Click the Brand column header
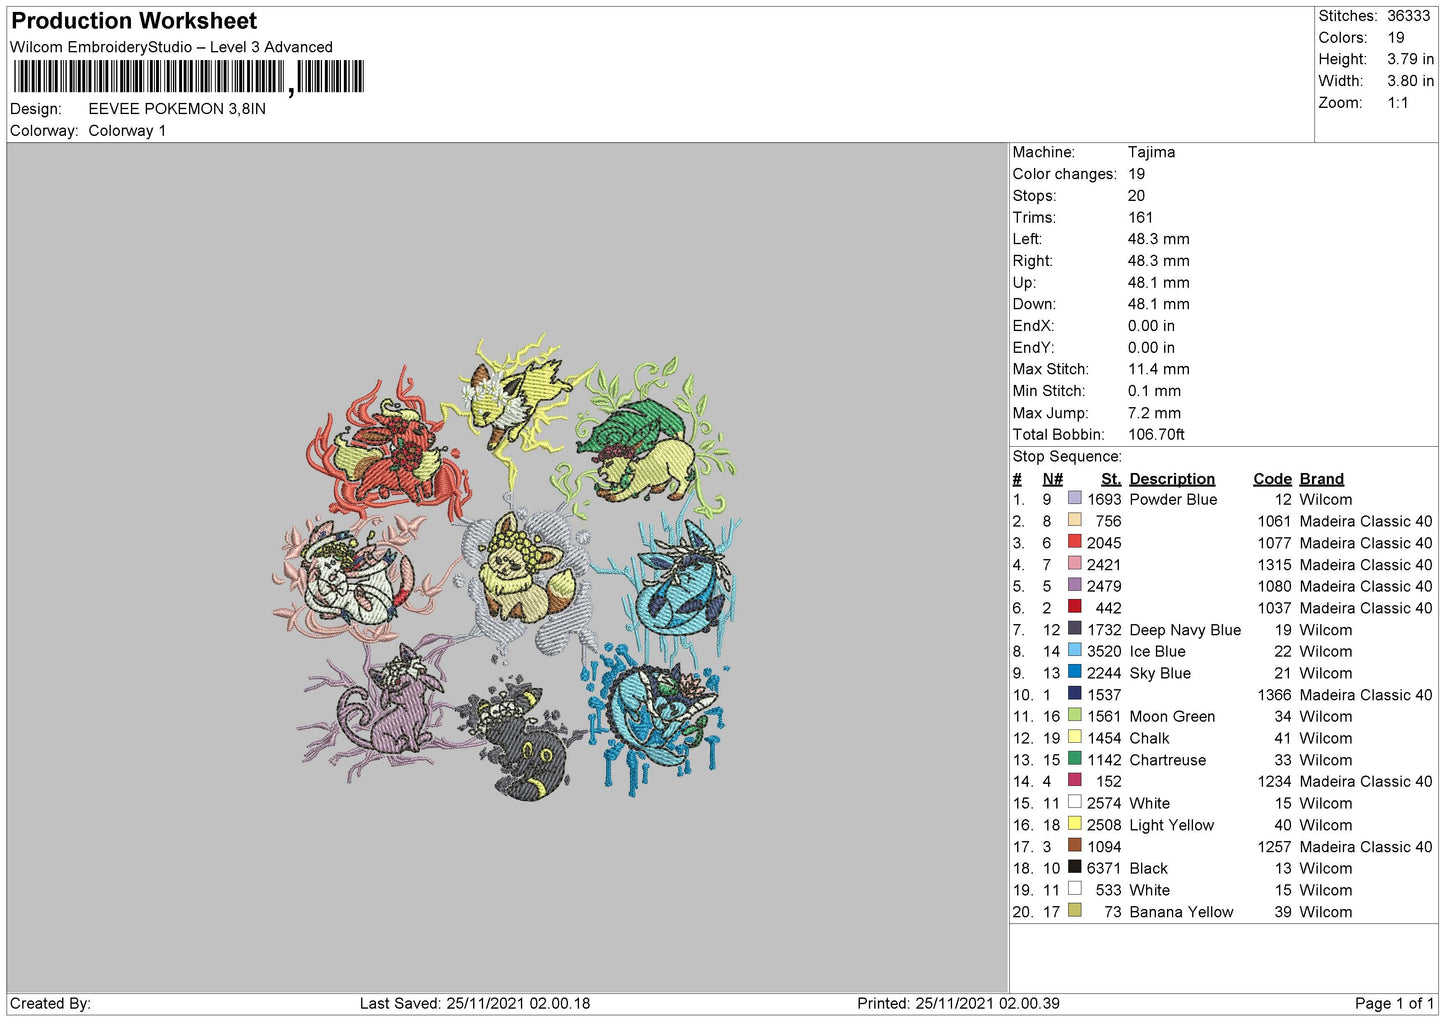Viewport: 1445px width, 1021px height. point(1321,479)
